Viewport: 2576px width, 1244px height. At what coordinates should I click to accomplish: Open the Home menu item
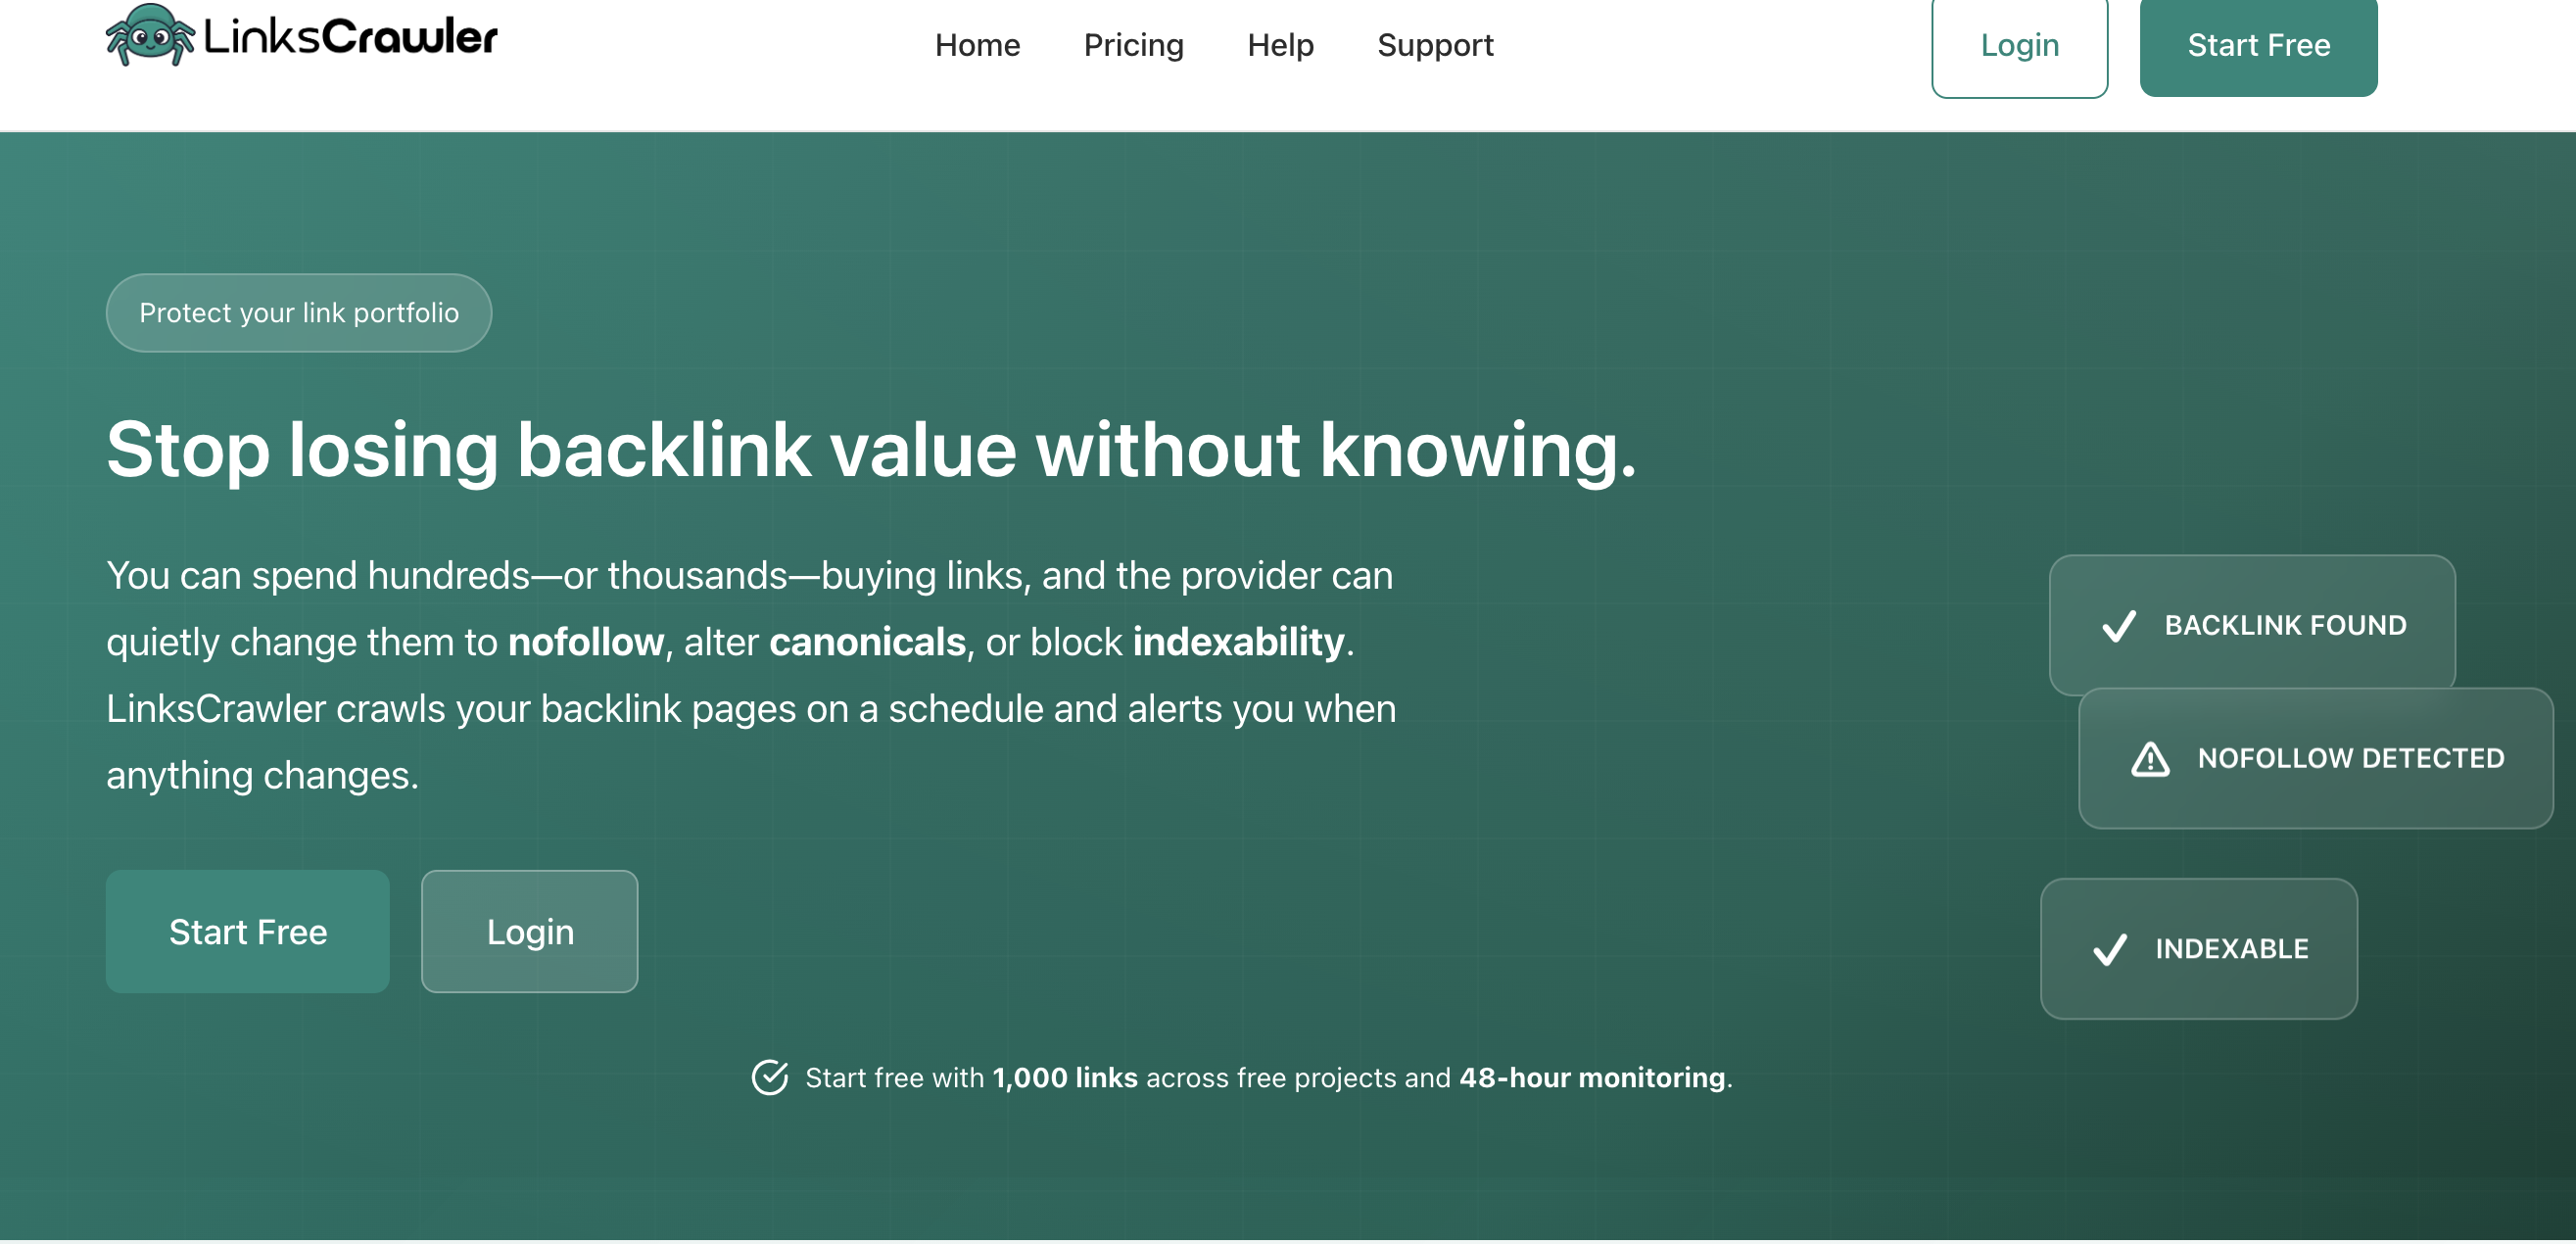coord(977,45)
